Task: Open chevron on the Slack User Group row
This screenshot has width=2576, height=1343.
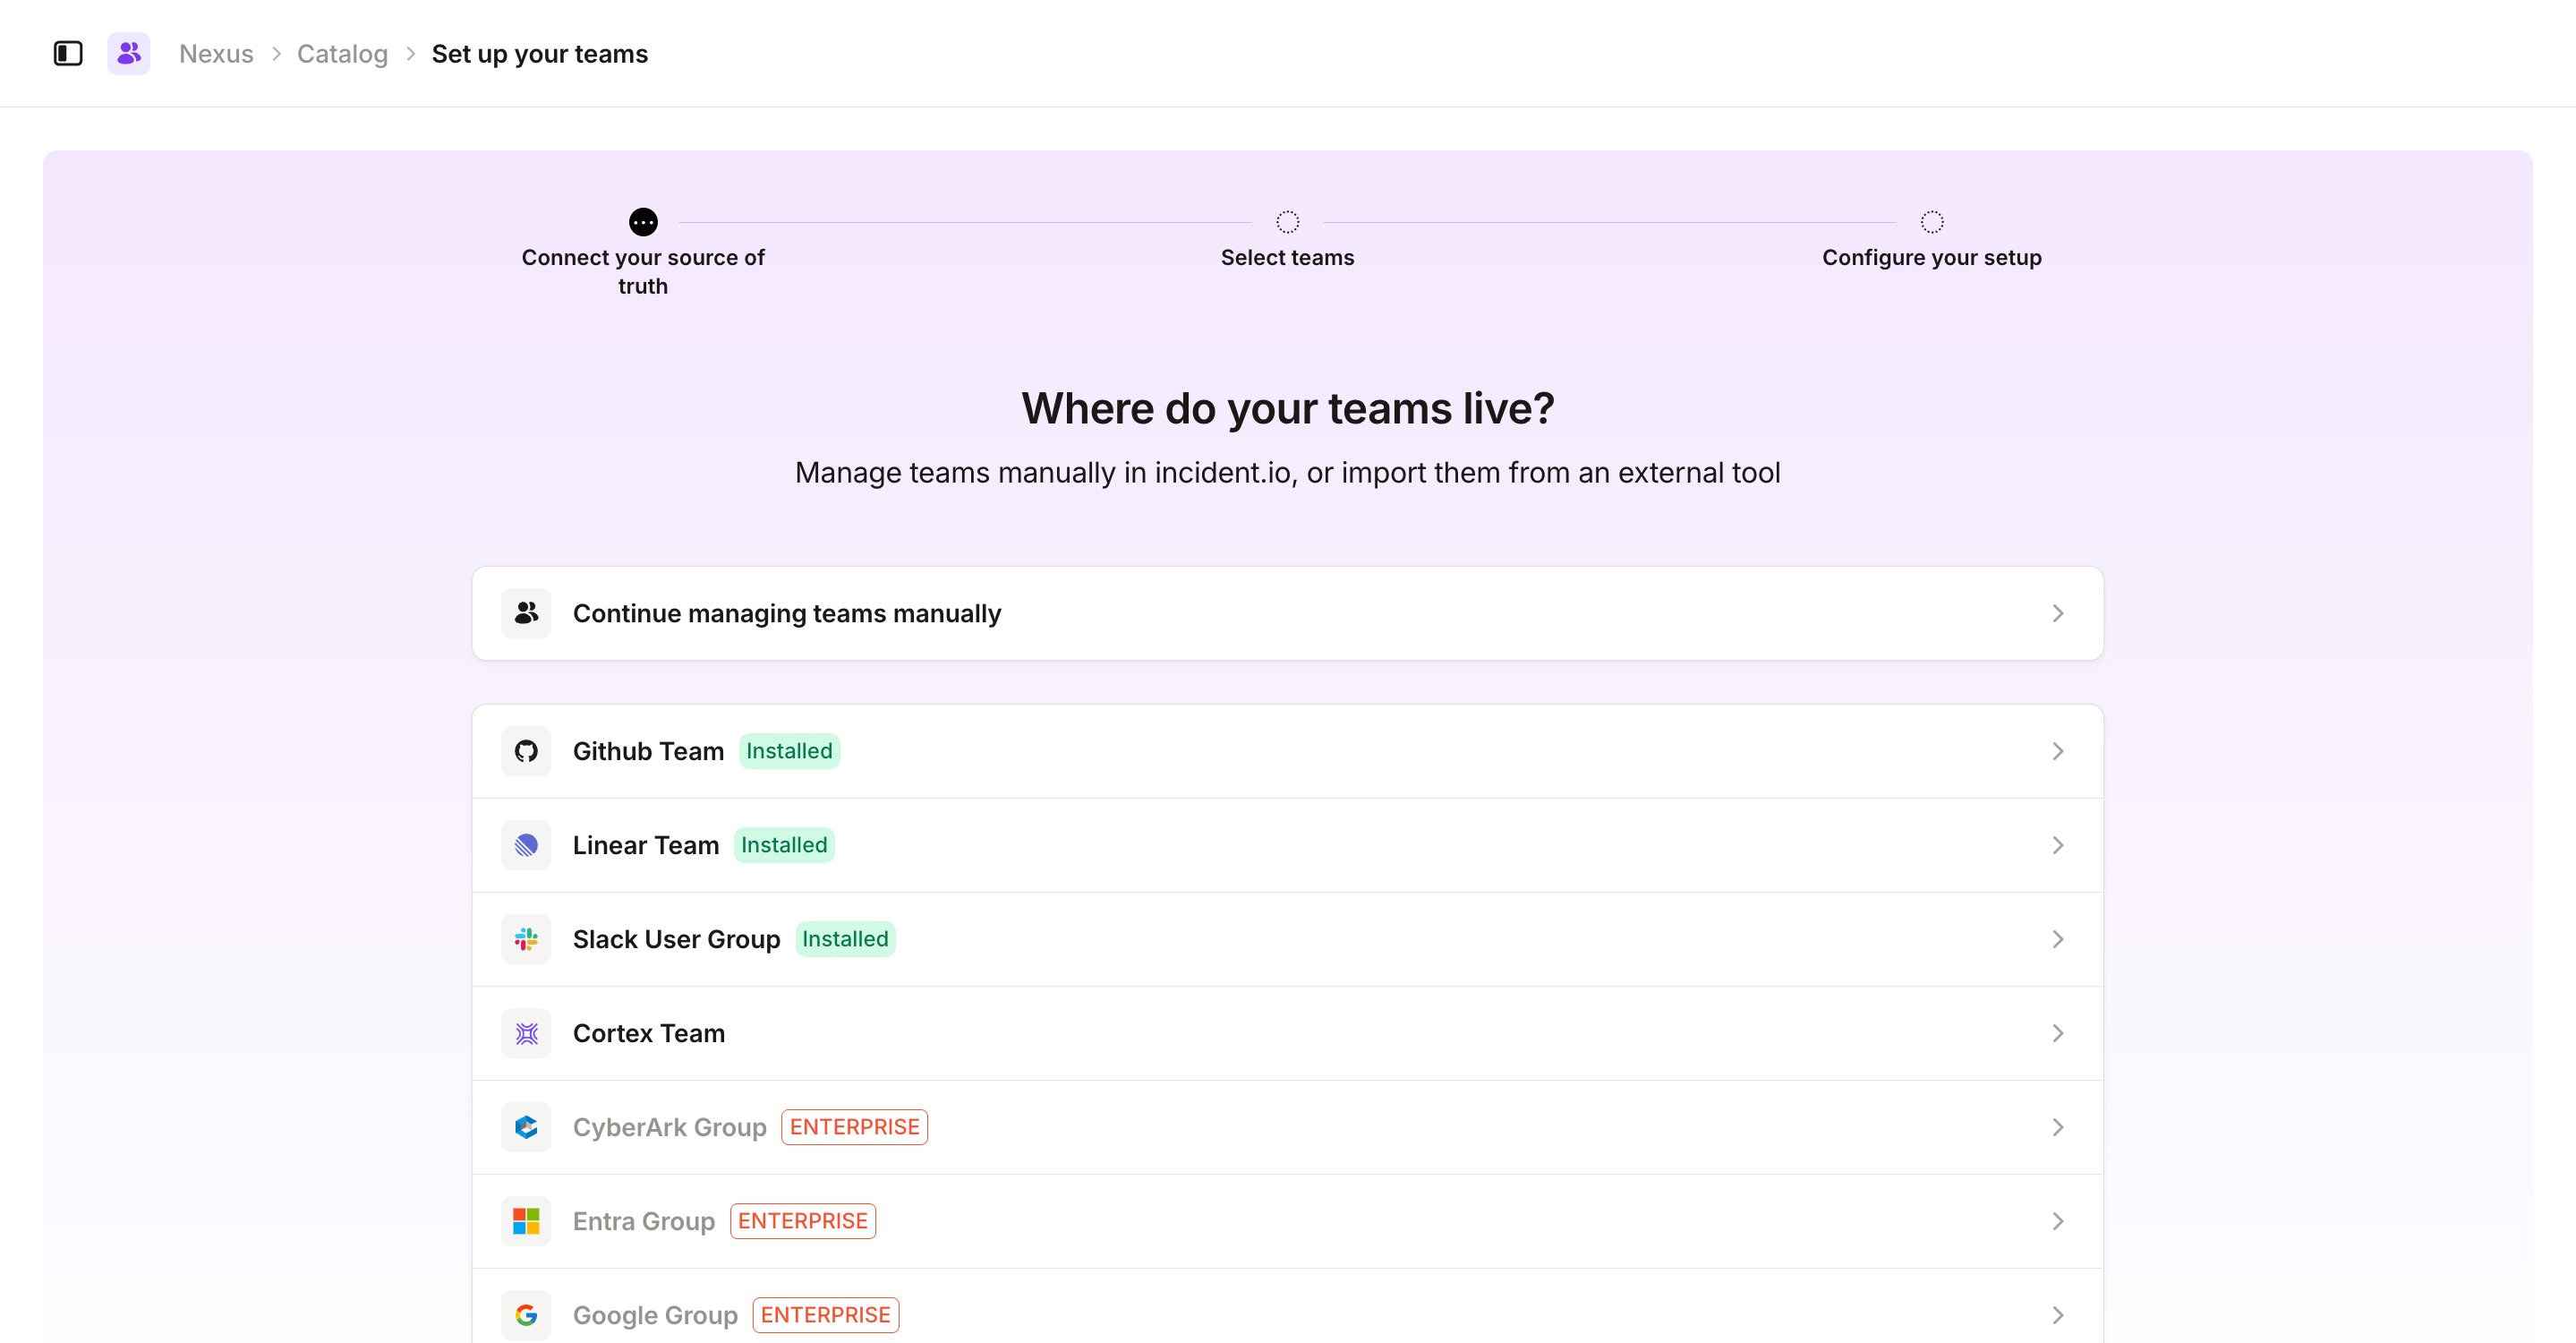Action: click(2058, 939)
